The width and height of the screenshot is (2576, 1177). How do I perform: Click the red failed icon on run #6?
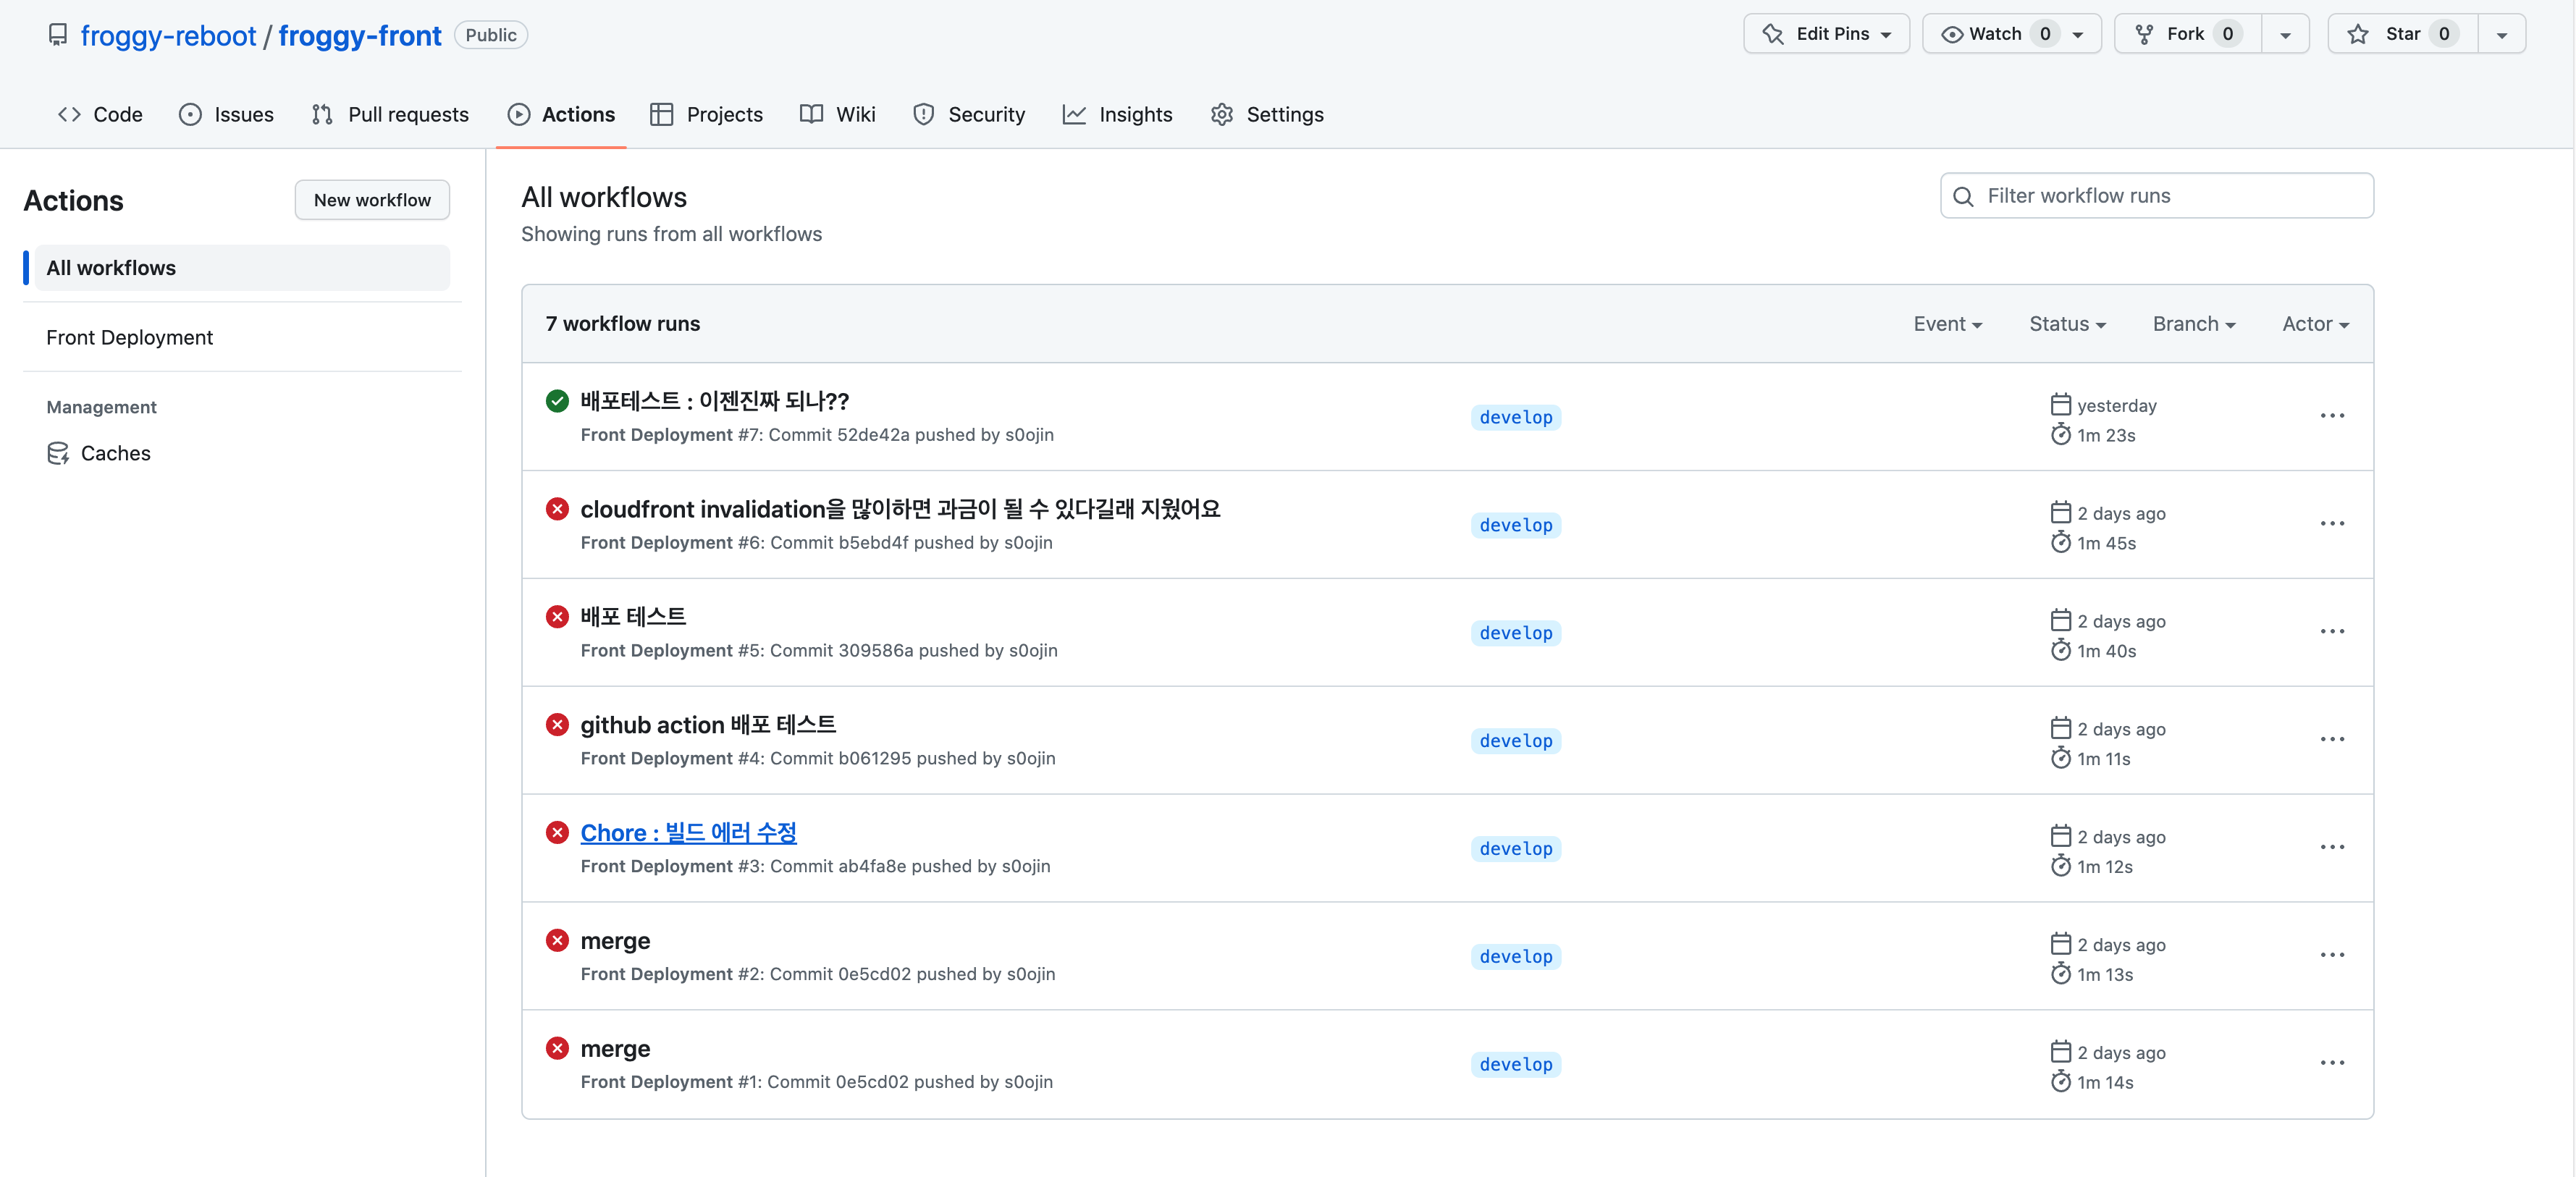coord(557,509)
